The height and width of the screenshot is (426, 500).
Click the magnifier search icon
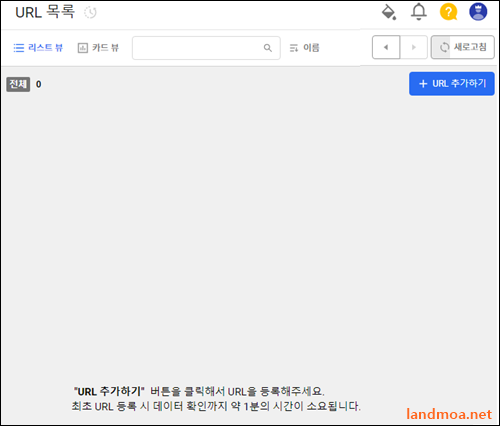(268, 48)
